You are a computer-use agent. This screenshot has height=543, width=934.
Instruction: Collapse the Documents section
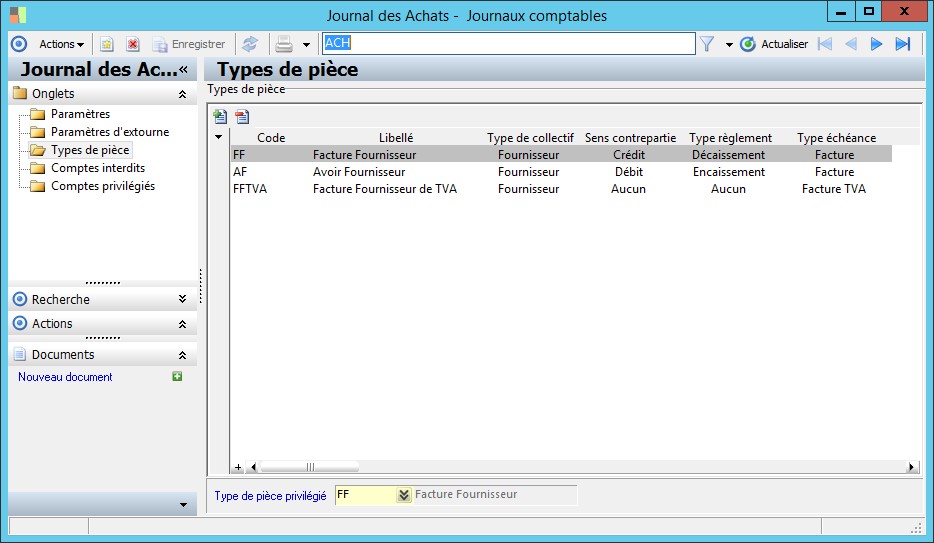coord(182,355)
